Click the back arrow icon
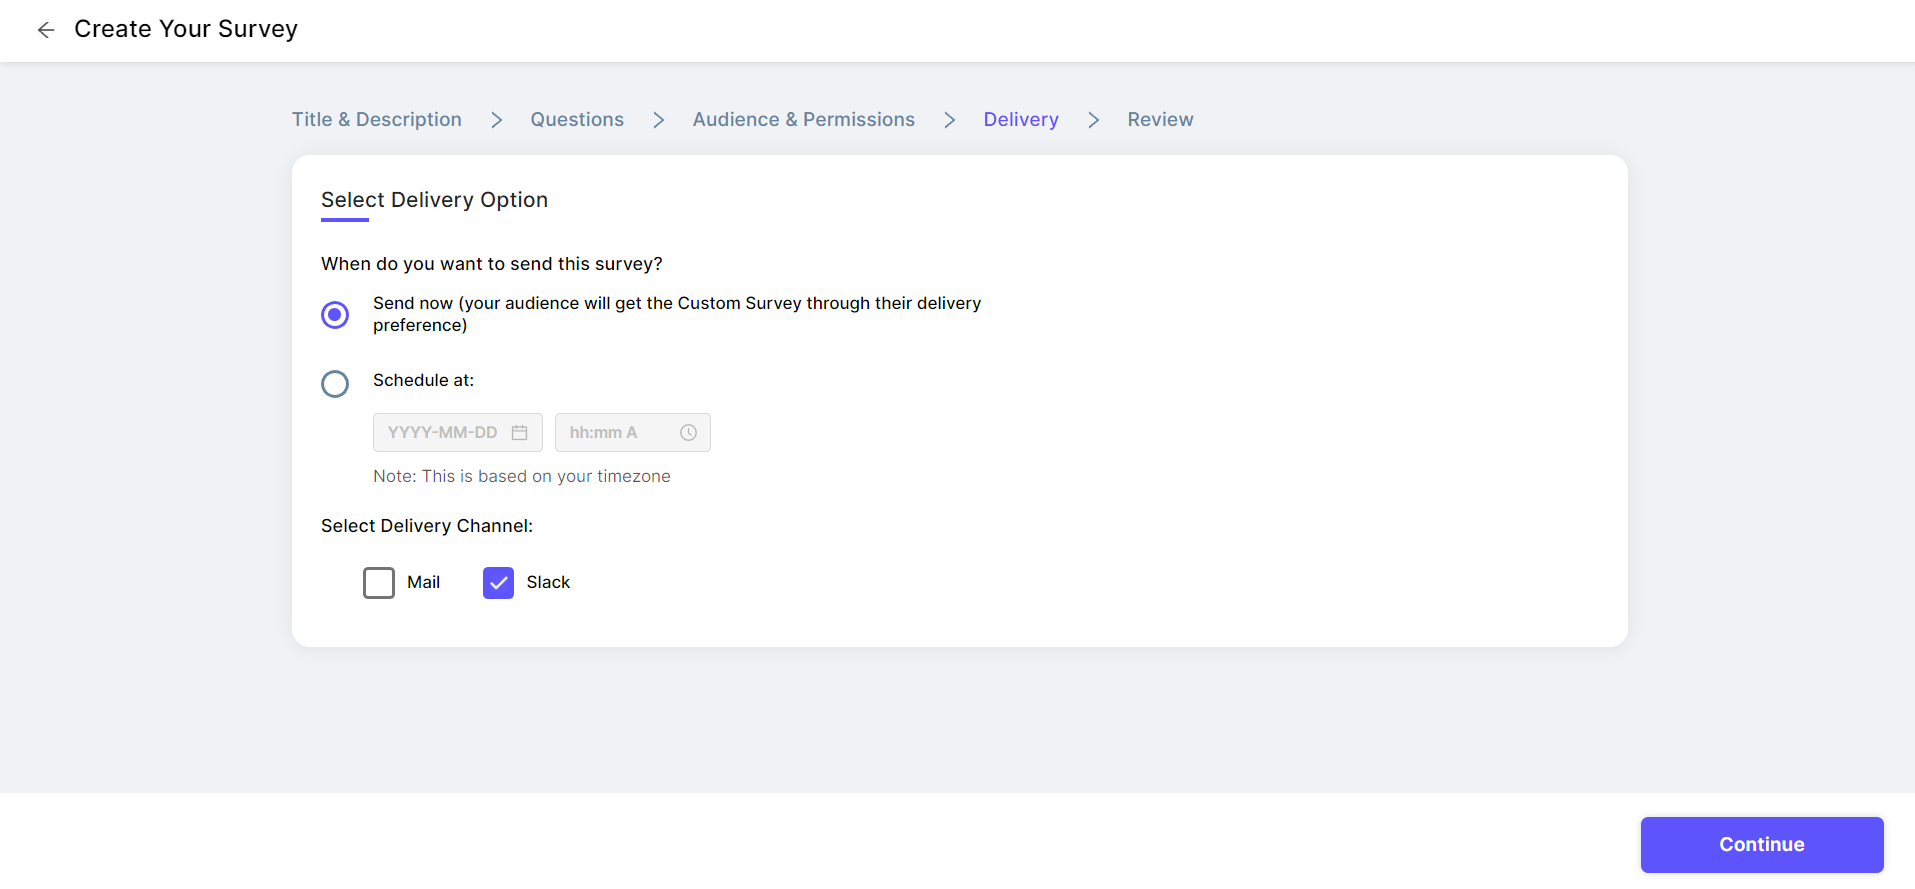This screenshot has height=889, width=1915. tap(46, 30)
